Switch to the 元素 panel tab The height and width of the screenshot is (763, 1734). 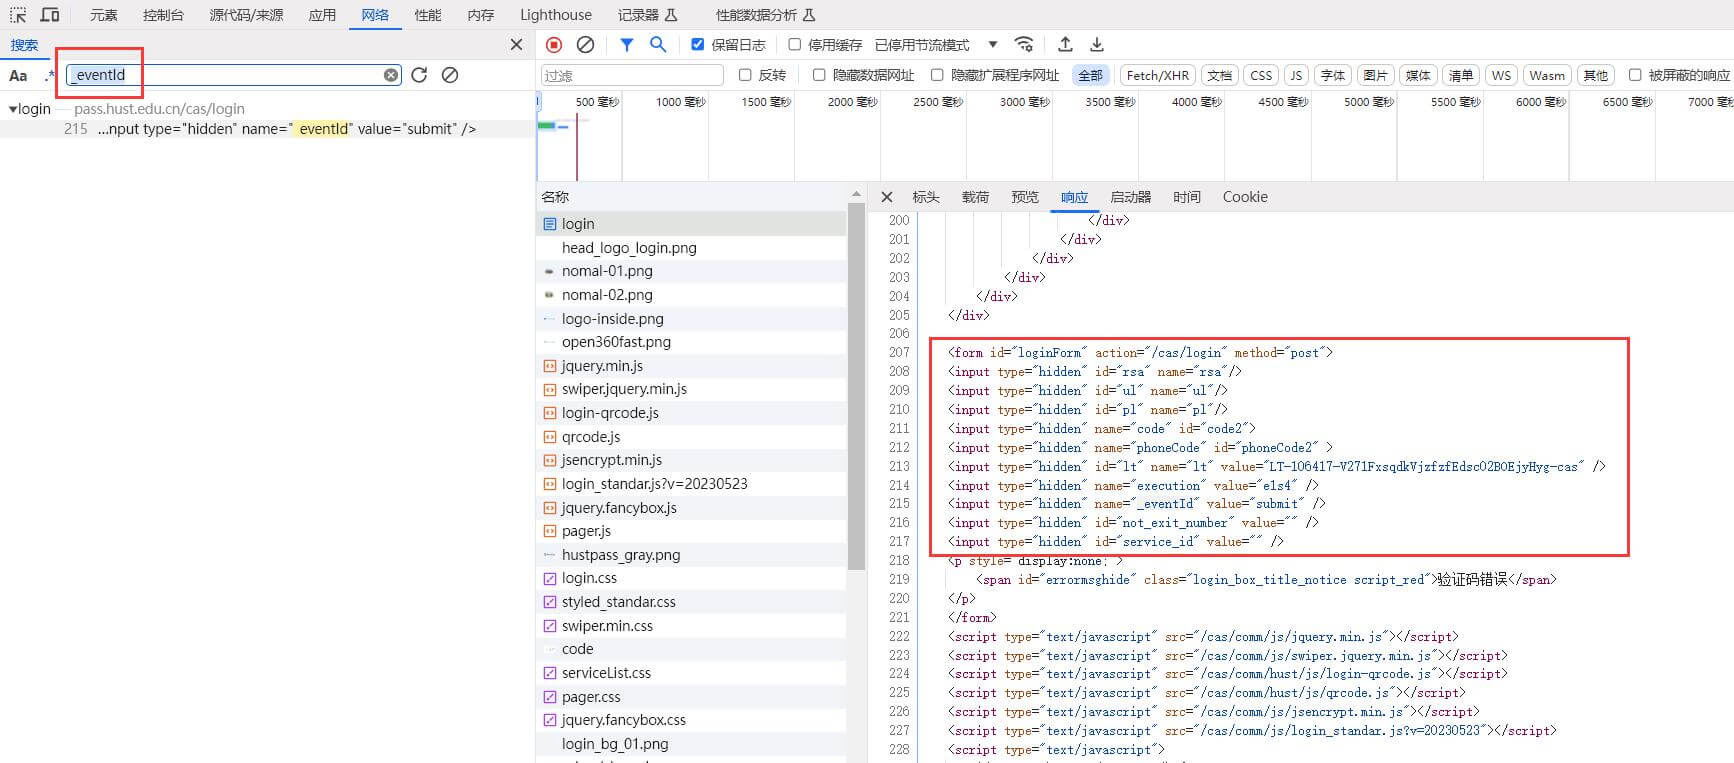coord(103,15)
